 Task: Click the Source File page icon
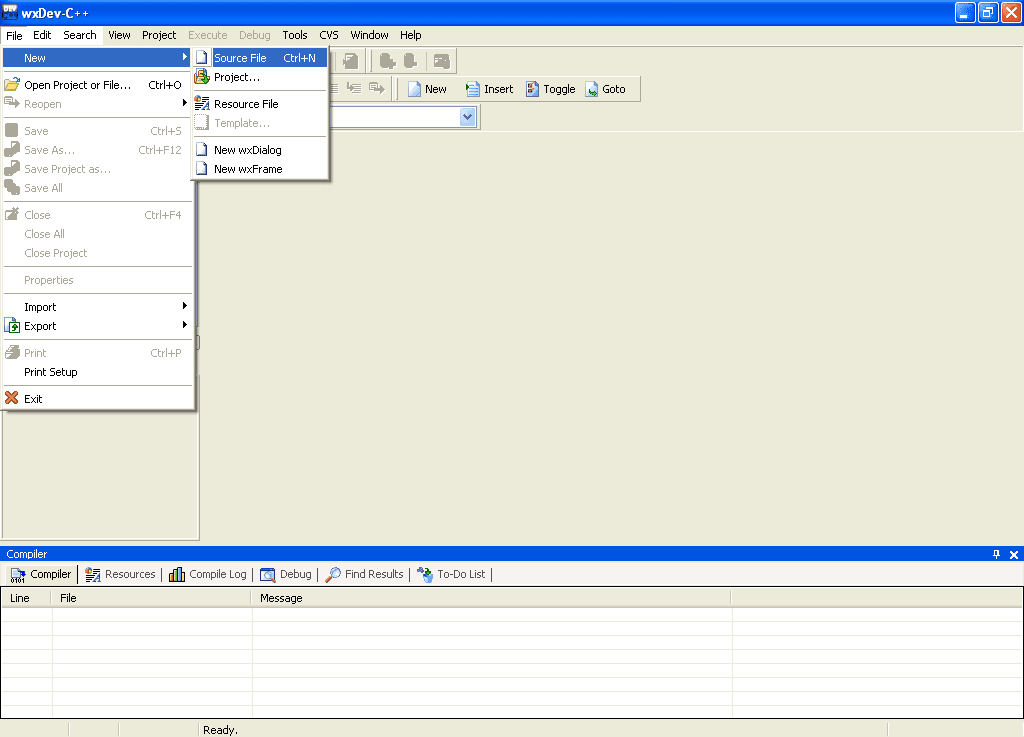click(x=202, y=57)
